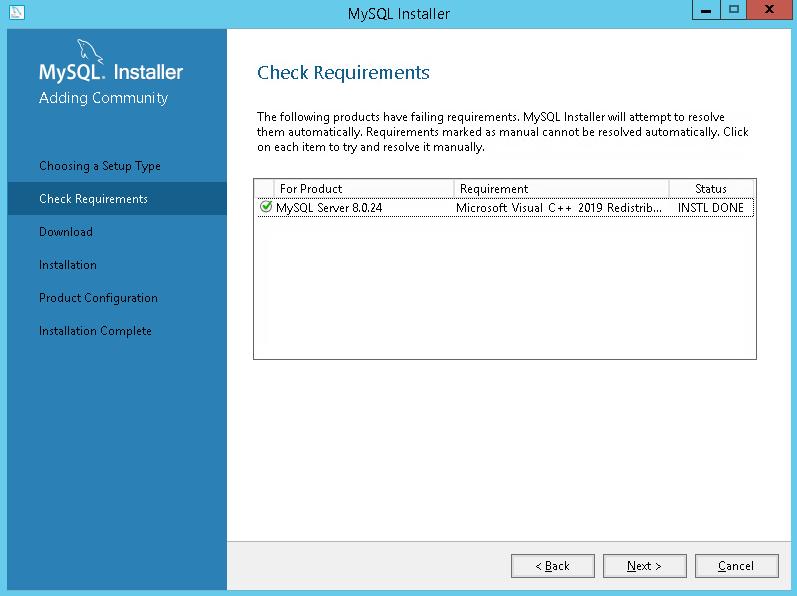Click the green checkmark beside MySQL Server 8.0.24
The width and height of the screenshot is (797, 596).
(x=266, y=206)
